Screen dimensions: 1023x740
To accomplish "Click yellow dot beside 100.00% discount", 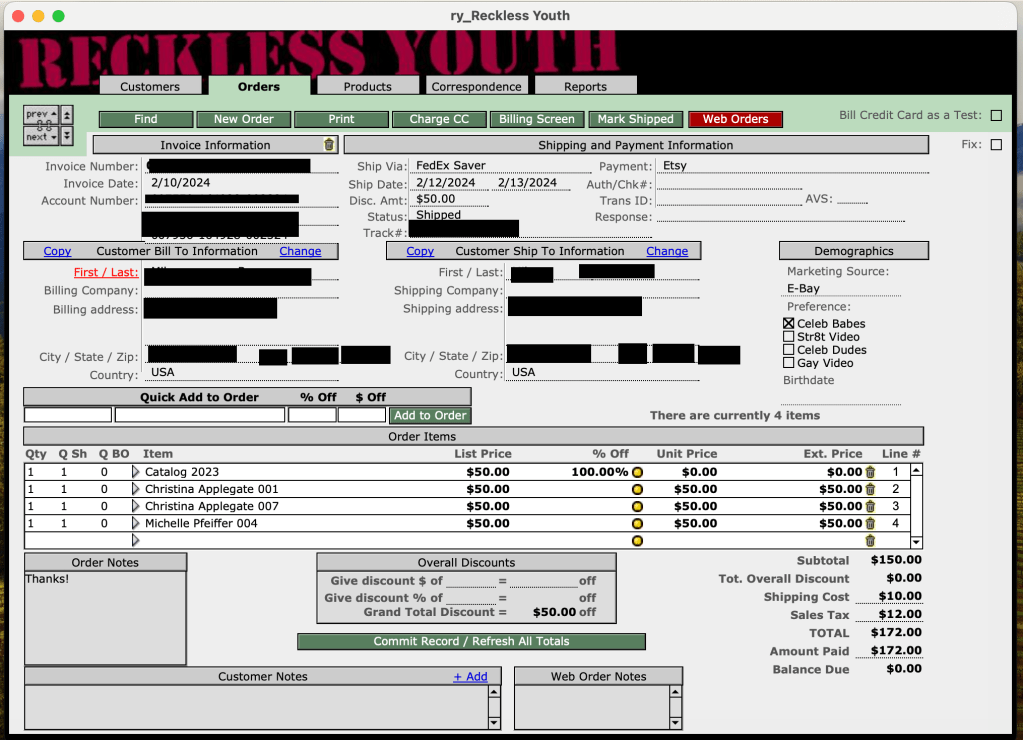I will coord(637,472).
